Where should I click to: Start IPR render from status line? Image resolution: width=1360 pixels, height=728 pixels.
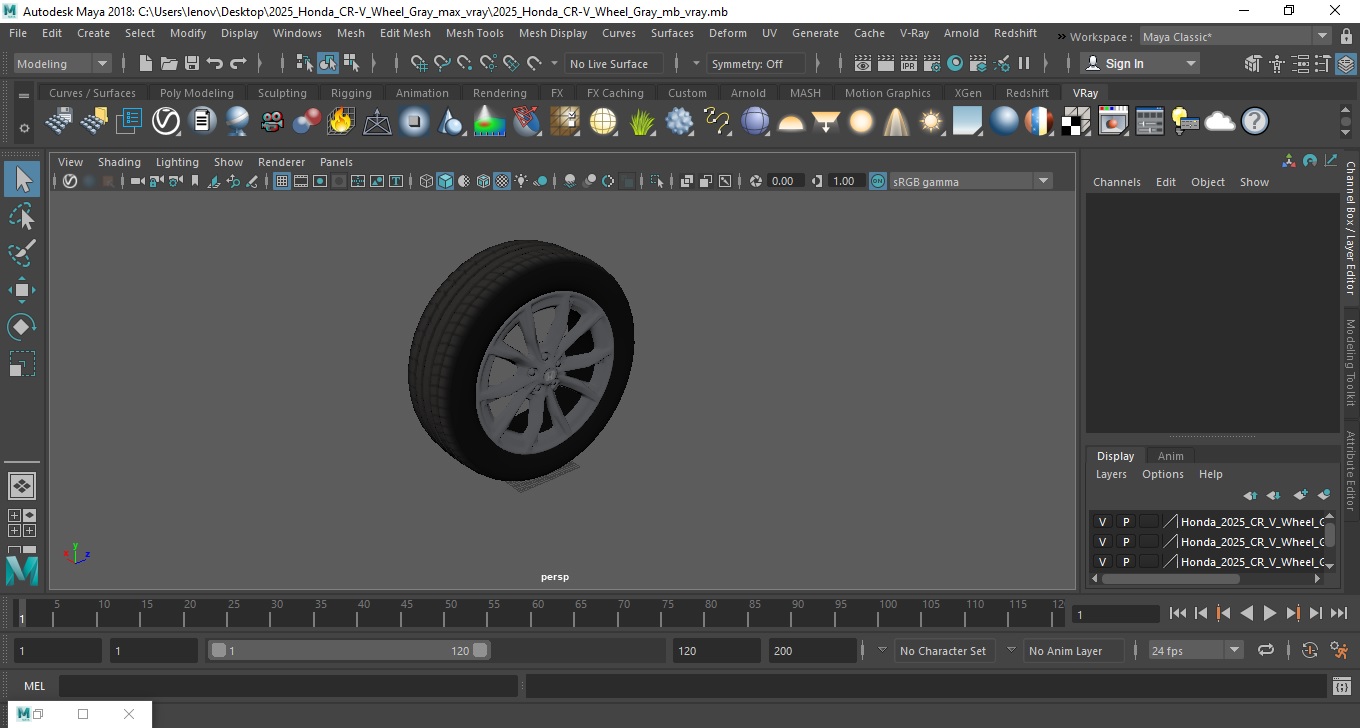coord(908,63)
